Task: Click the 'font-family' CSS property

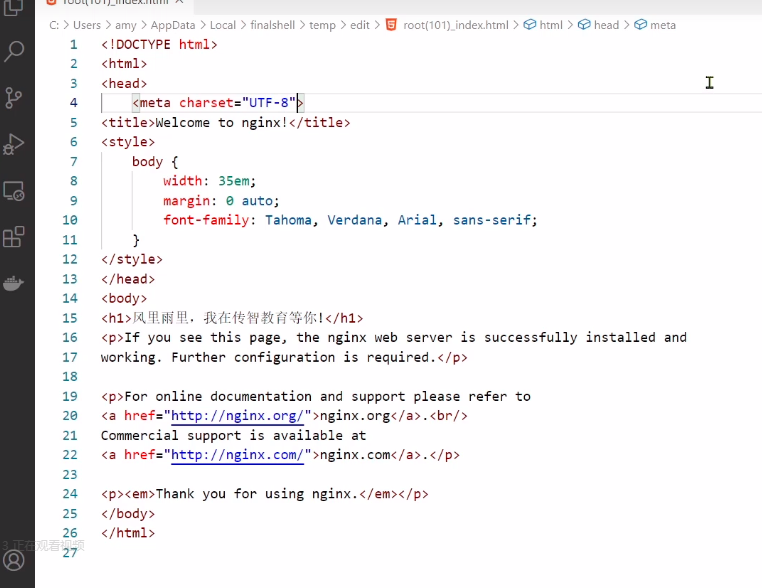Action: point(206,220)
